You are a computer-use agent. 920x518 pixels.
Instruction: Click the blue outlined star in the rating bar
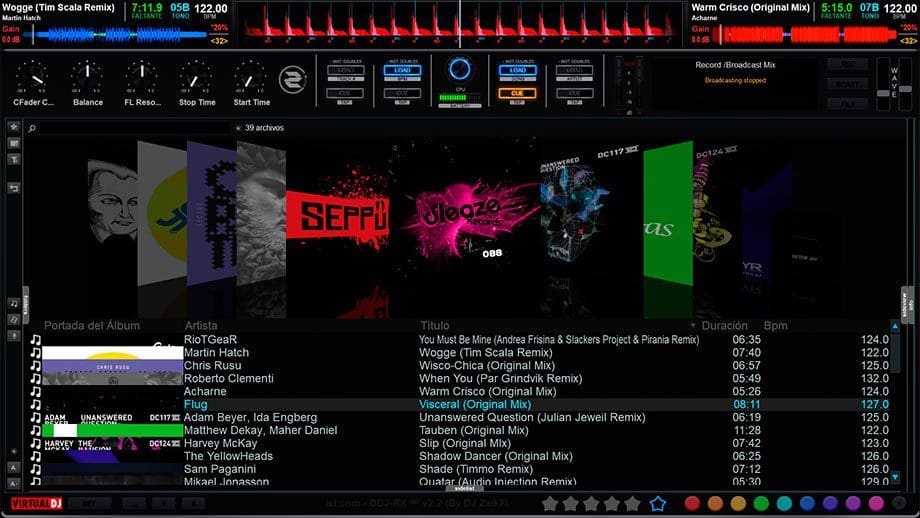[x=658, y=503]
